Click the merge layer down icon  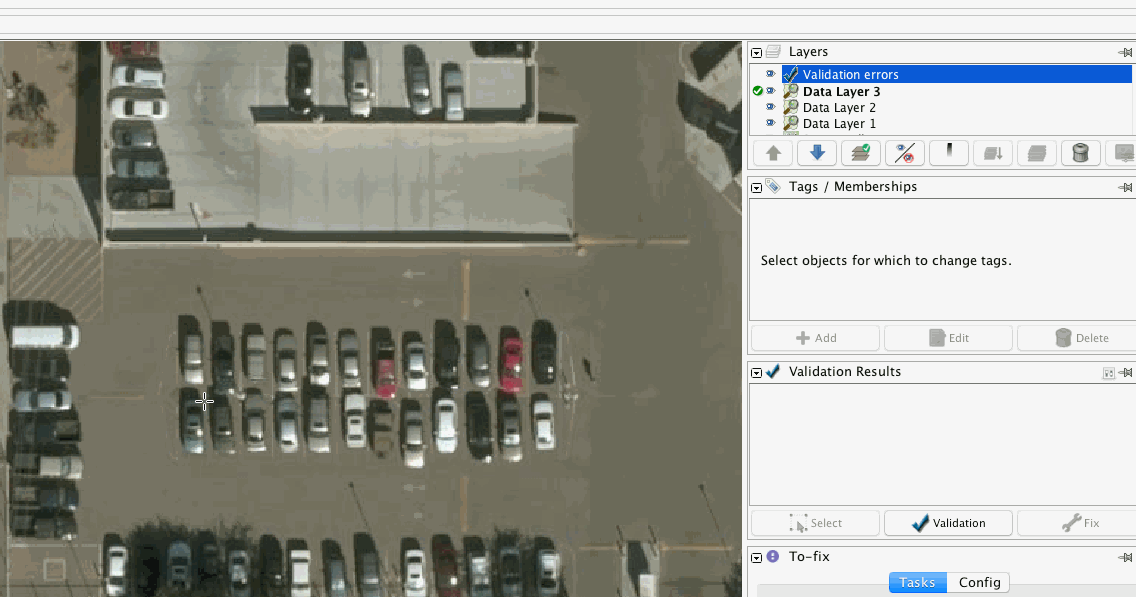point(991,152)
